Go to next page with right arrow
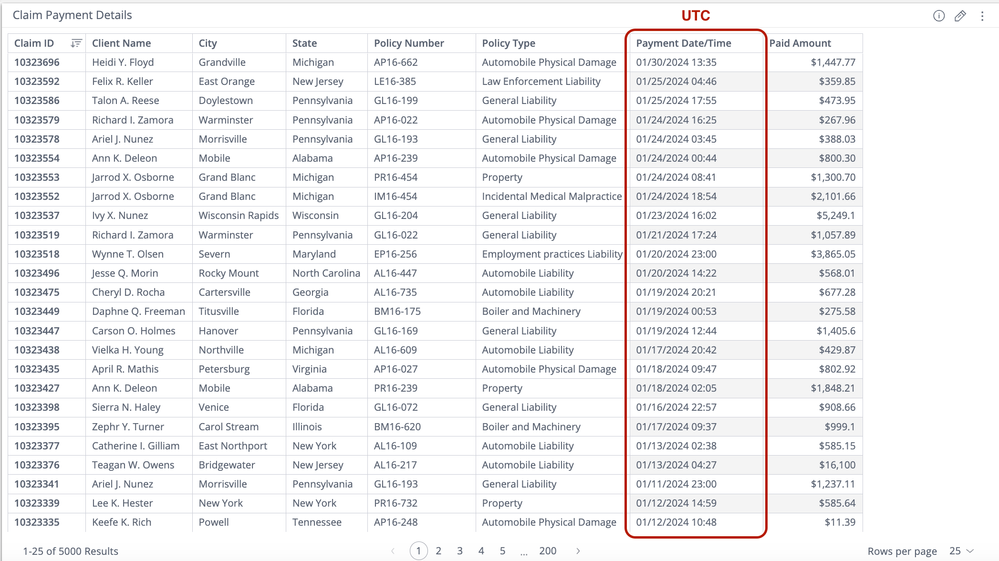This screenshot has width=999, height=561. 578,551
